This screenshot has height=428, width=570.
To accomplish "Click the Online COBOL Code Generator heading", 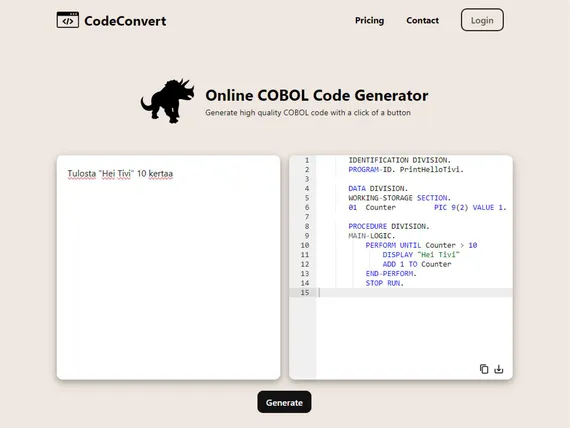I will click(x=317, y=95).
